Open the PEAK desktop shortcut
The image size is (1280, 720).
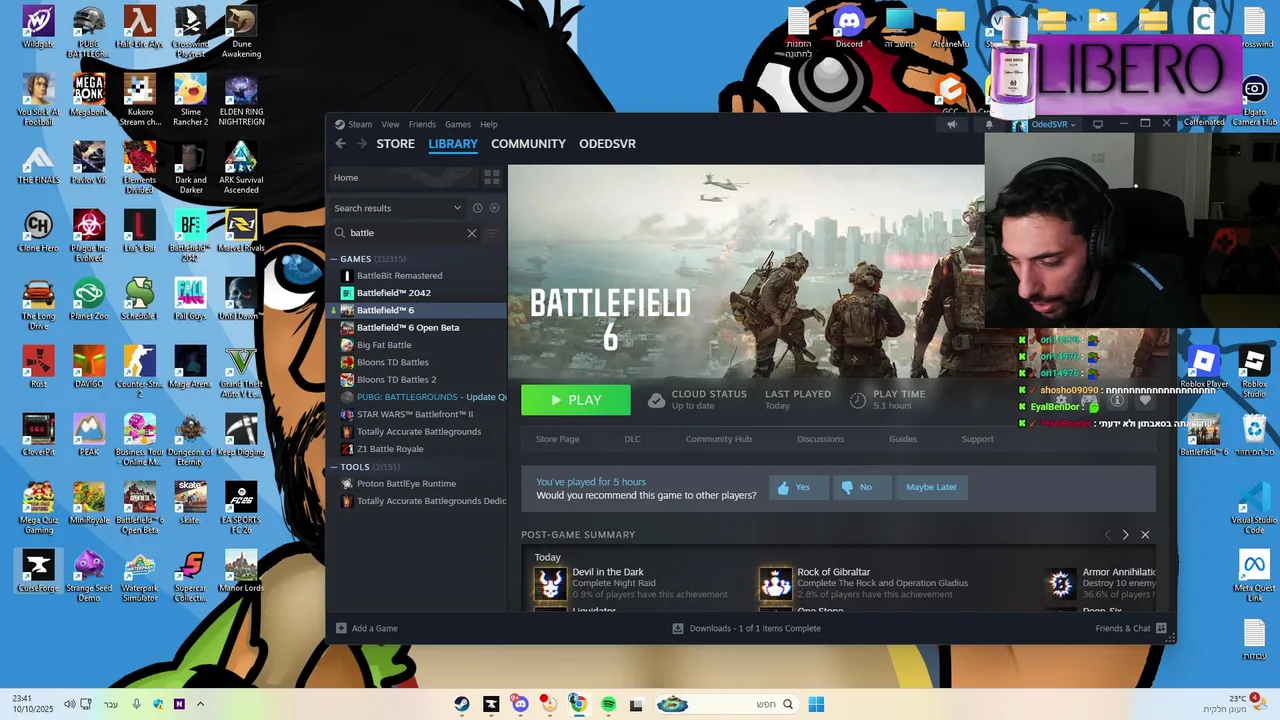click(88, 435)
